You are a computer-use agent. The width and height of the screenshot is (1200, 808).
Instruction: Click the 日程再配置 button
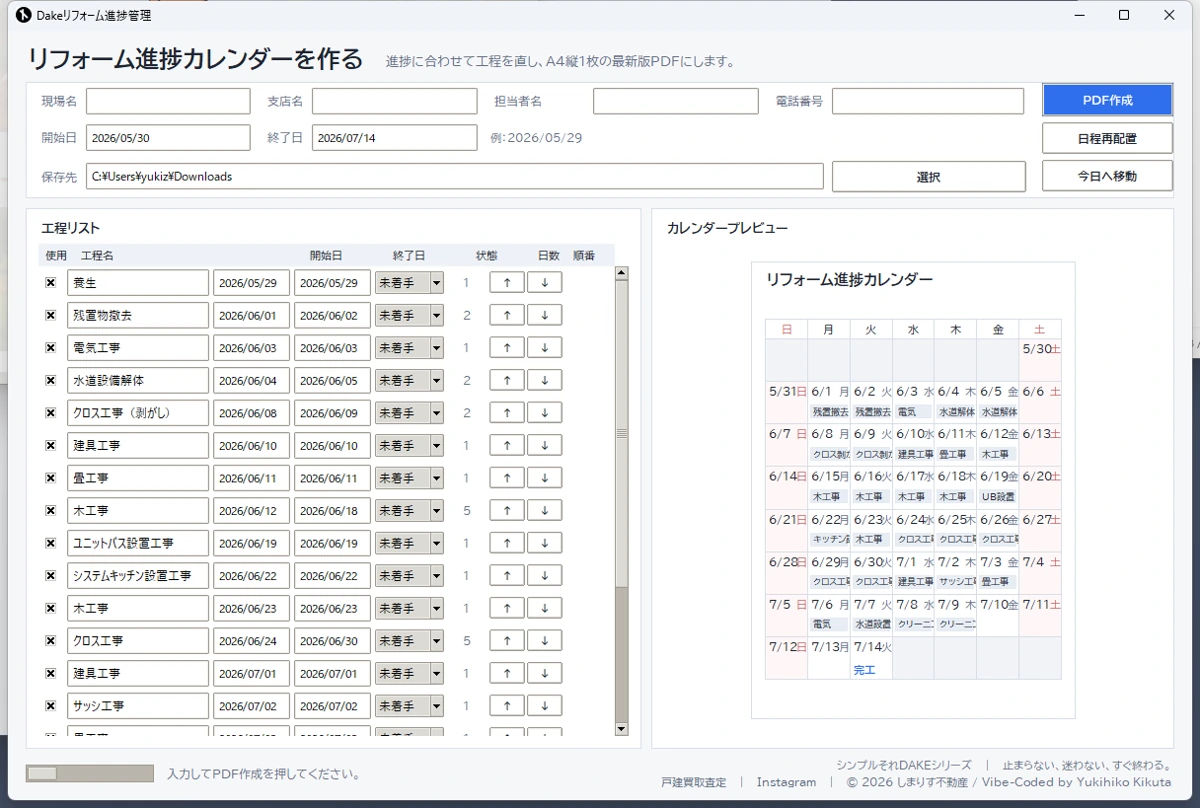point(1107,138)
